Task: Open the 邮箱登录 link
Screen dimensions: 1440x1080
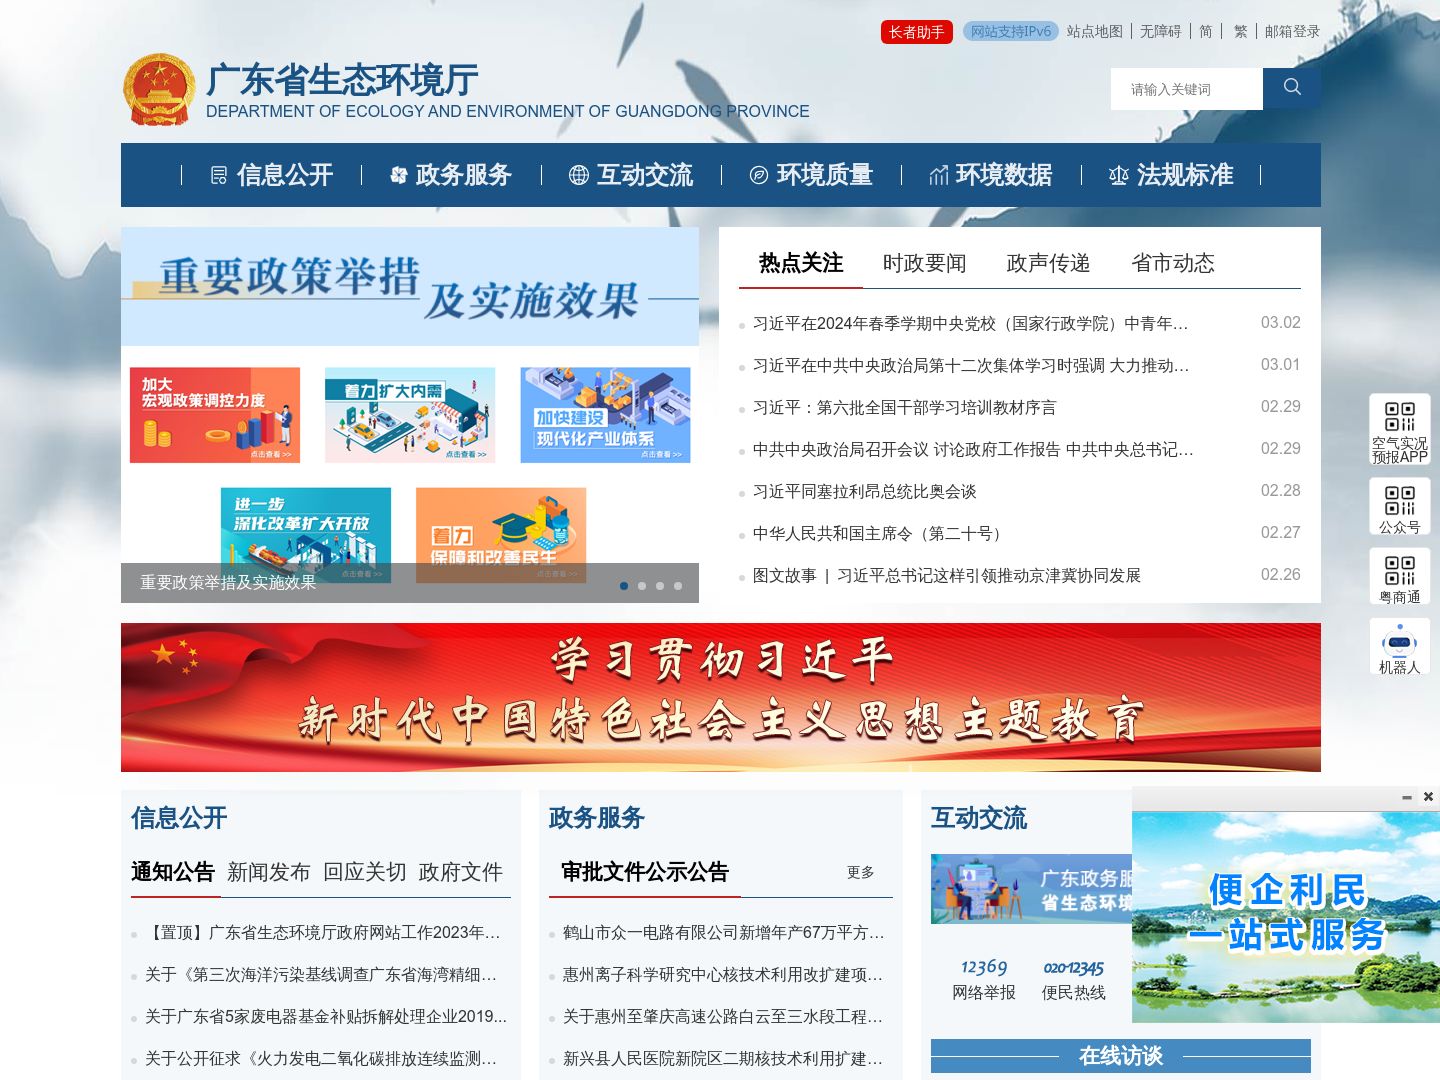Action: click(x=1292, y=32)
